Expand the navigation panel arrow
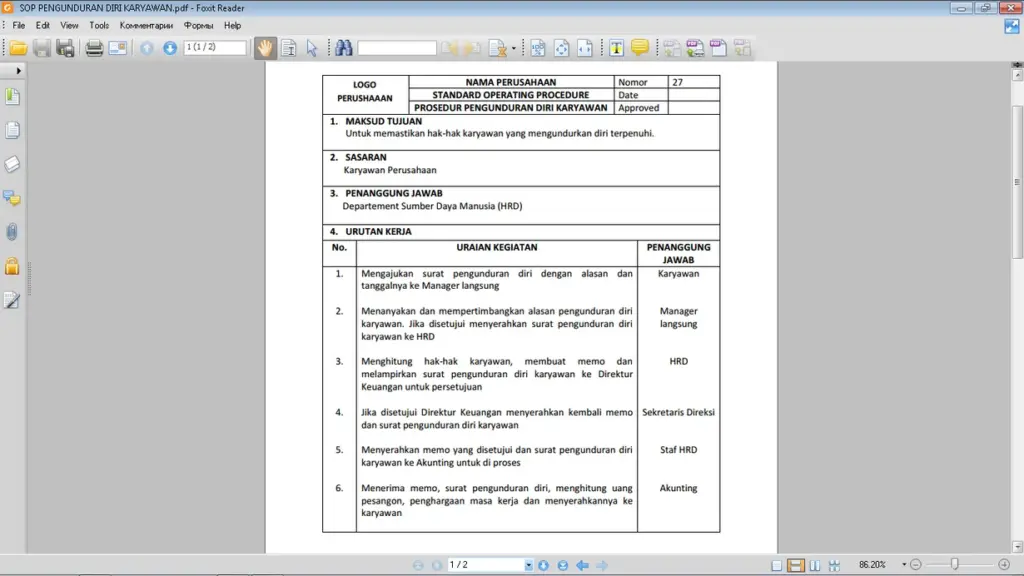 18,71
